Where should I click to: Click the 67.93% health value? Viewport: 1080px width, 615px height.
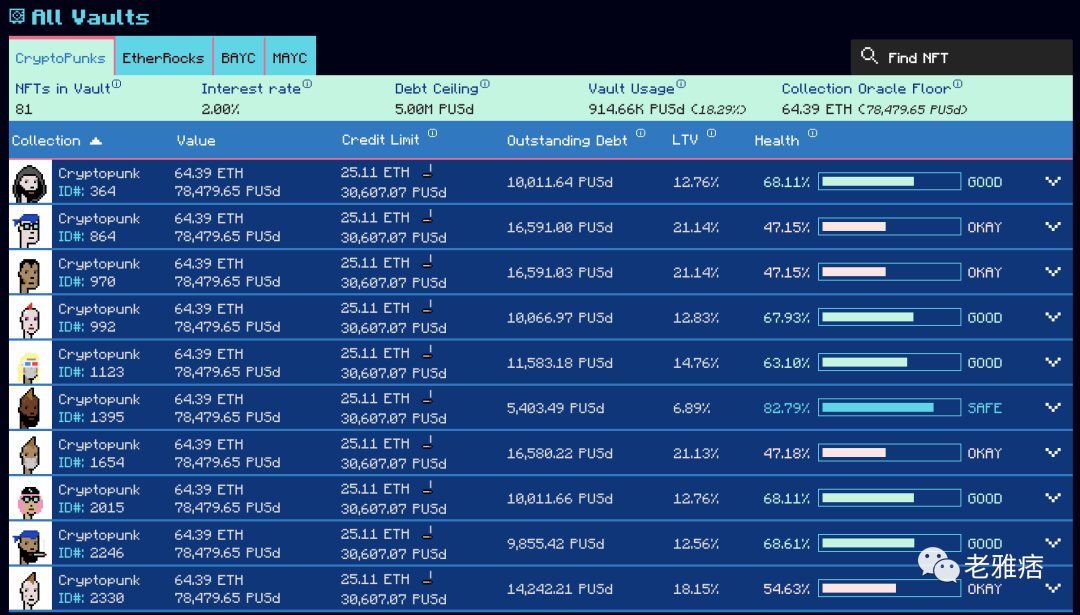point(786,317)
